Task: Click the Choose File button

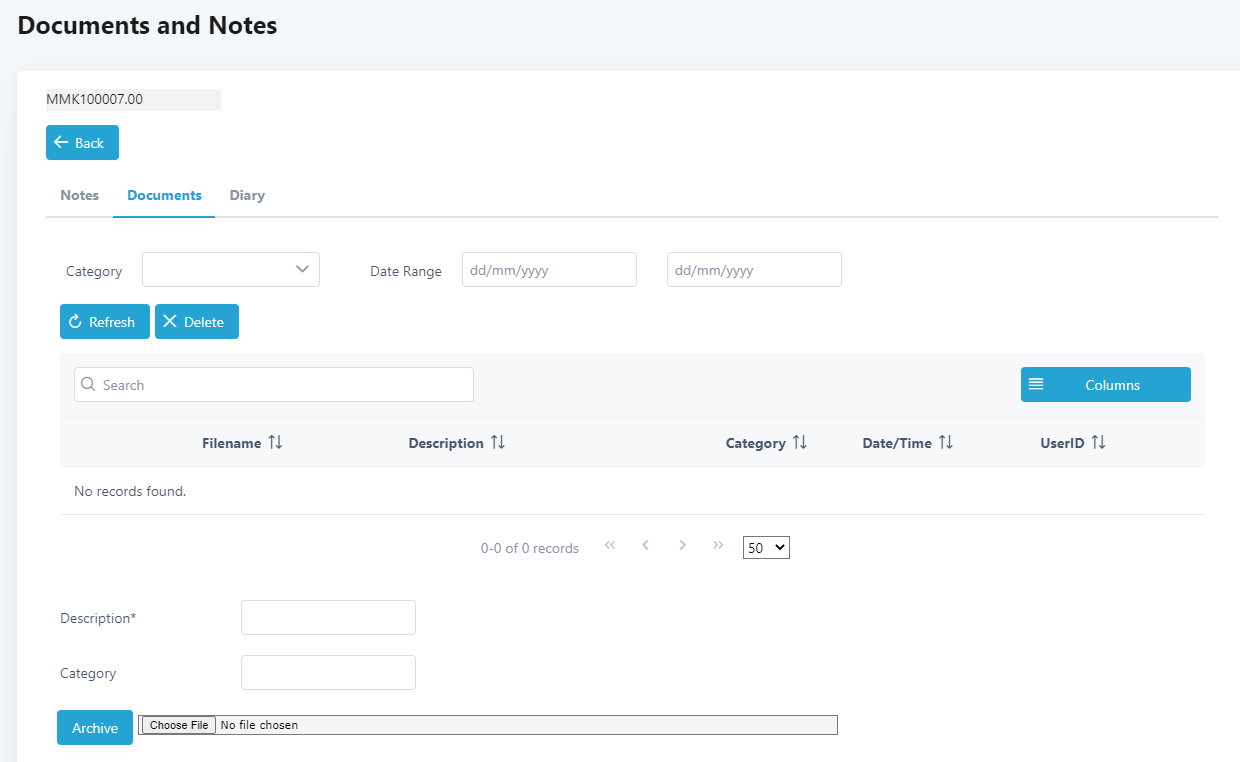Action: (178, 725)
